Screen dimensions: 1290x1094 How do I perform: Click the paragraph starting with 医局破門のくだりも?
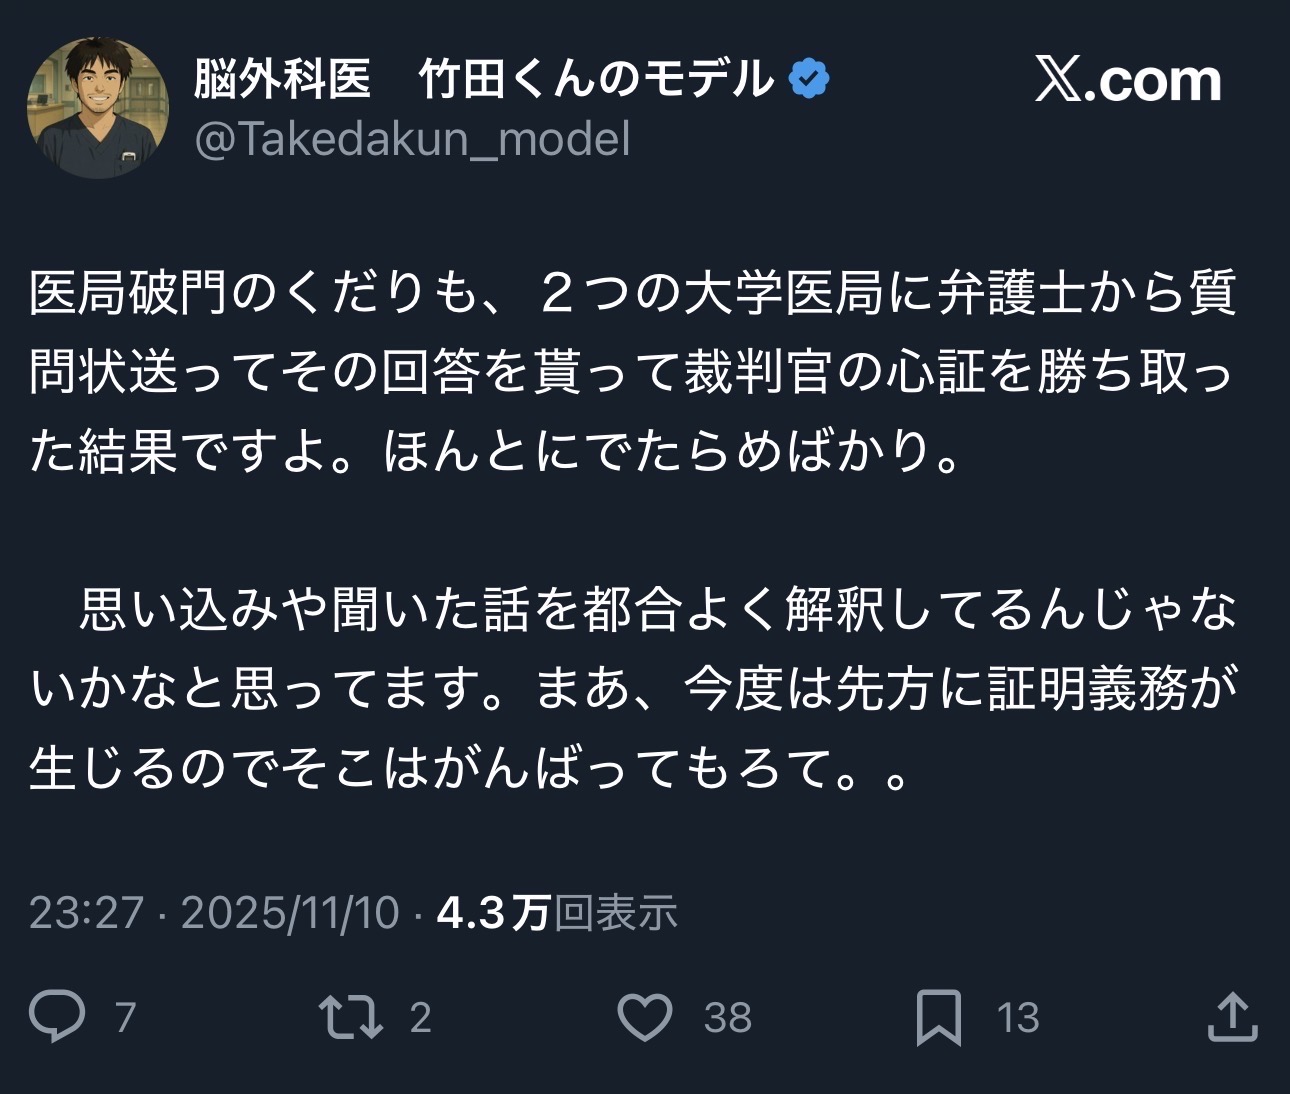pyautogui.click(x=632, y=372)
